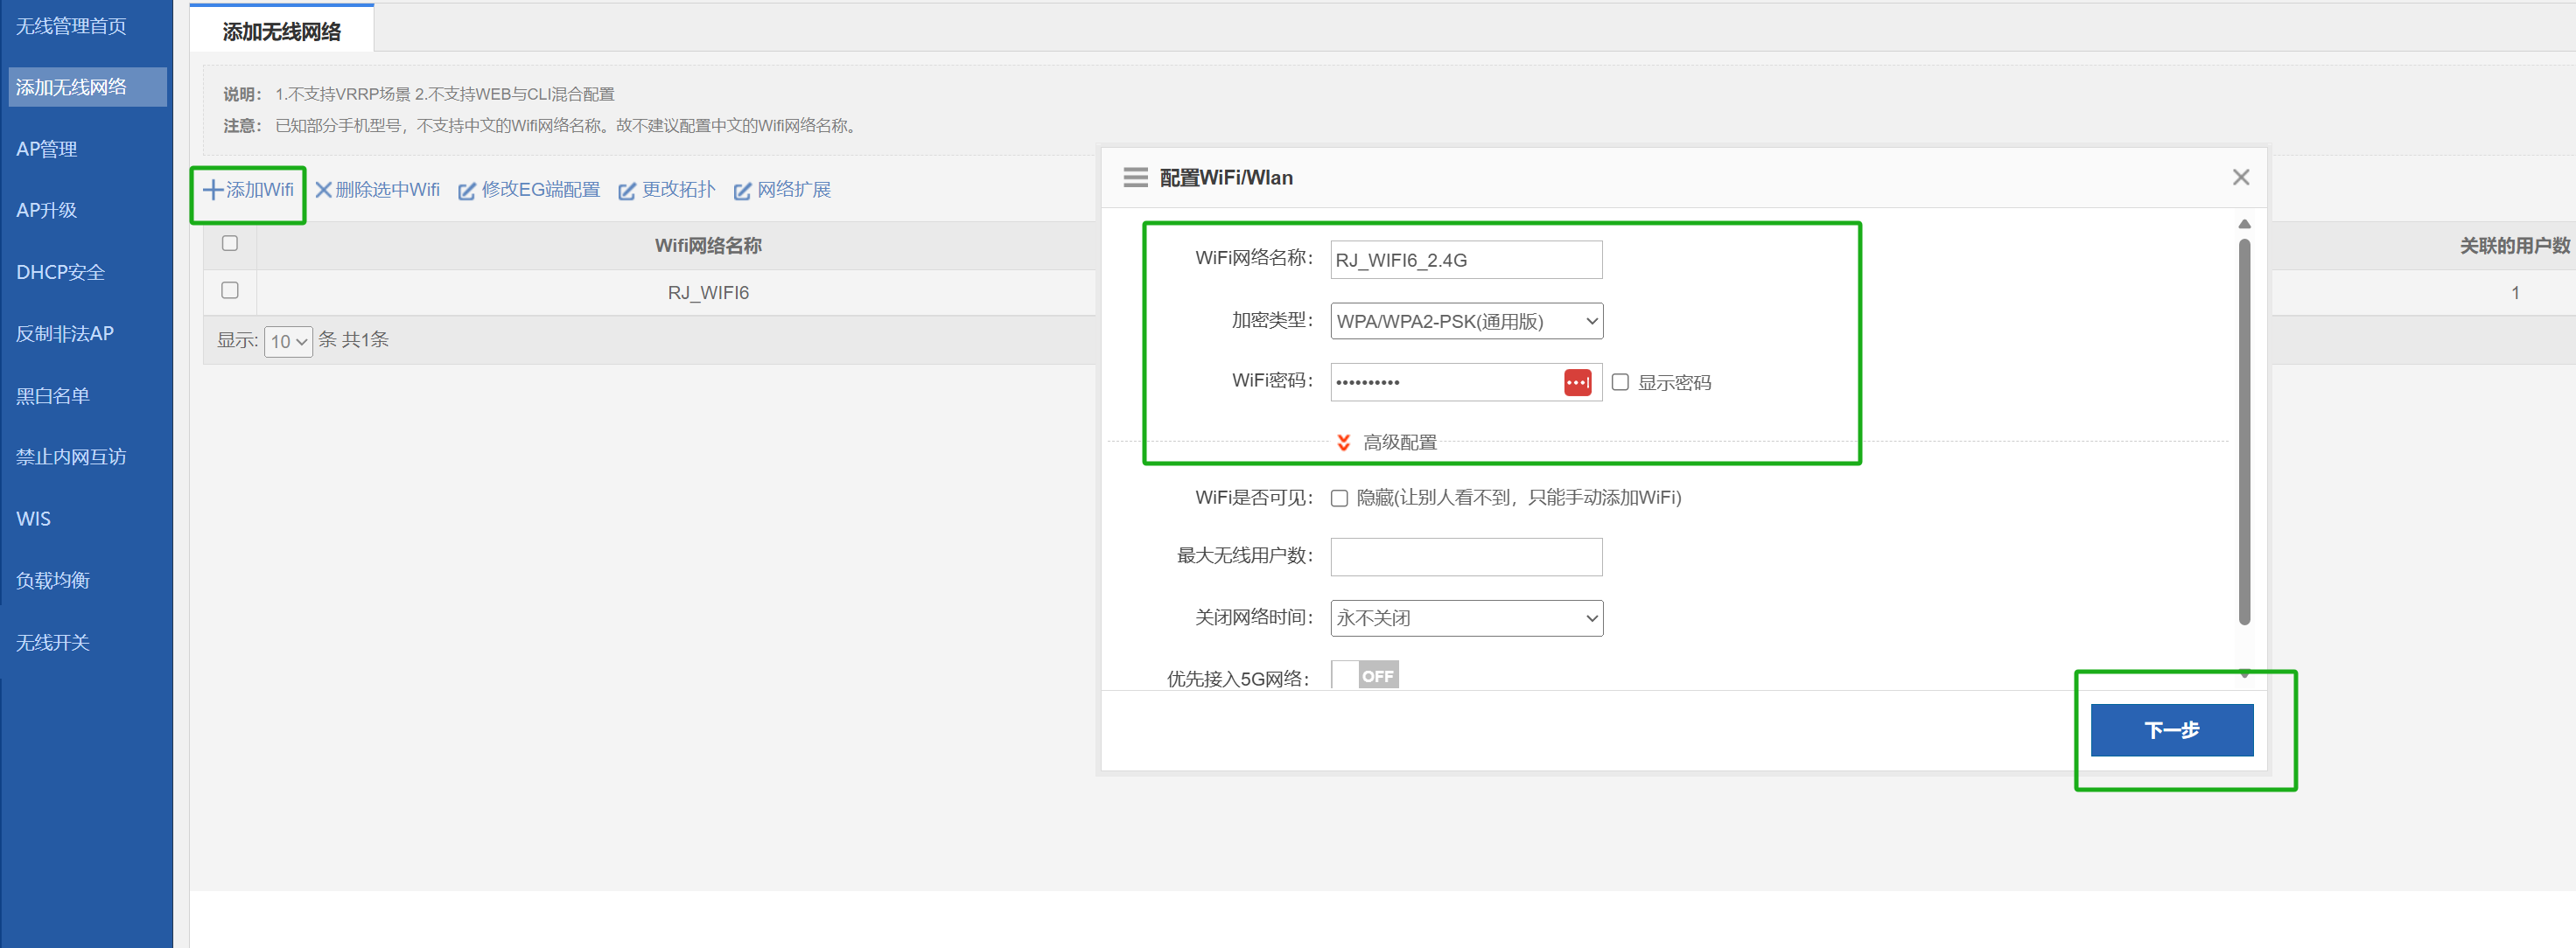Screen dimensions: 2576x948
Task: Select the RJ_WIFI6 row checkbox
Action: point(230,291)
